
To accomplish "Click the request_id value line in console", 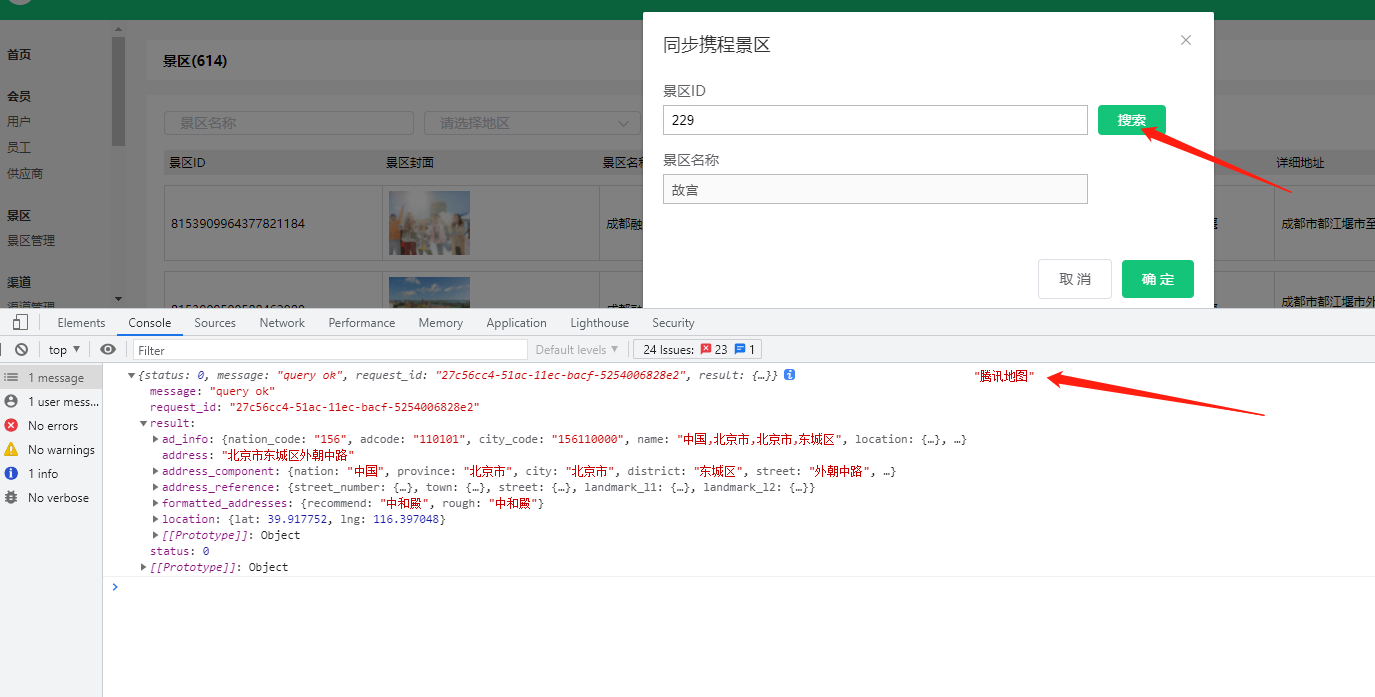I will coord(315,407).
